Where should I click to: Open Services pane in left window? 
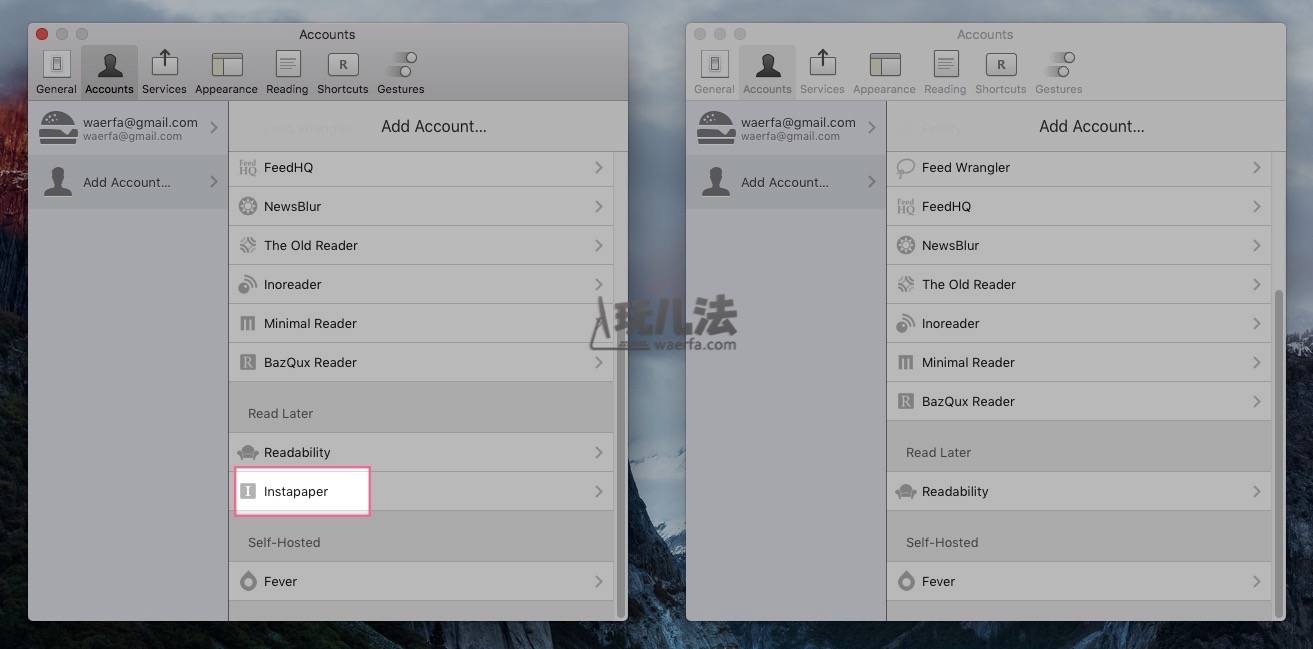click(x=164, y=72)
